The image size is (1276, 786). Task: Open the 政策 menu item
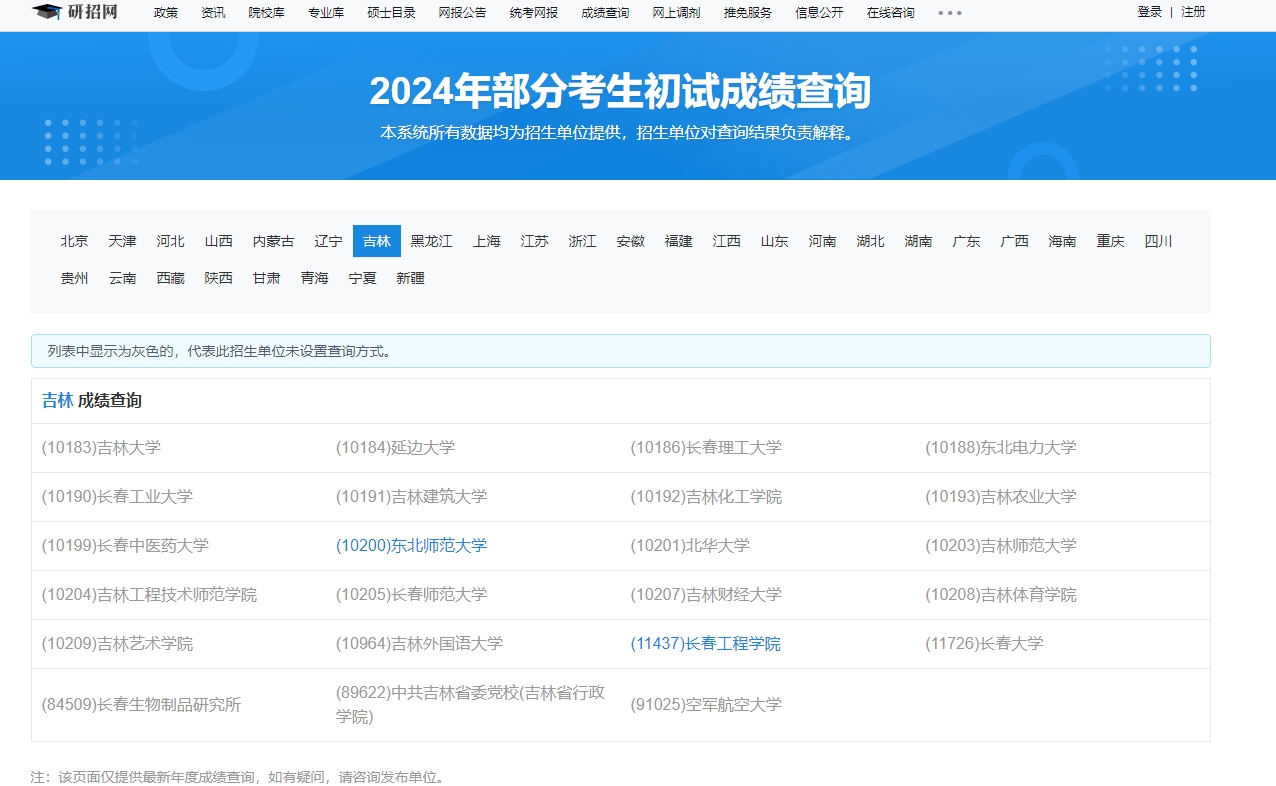click(166, 13)
